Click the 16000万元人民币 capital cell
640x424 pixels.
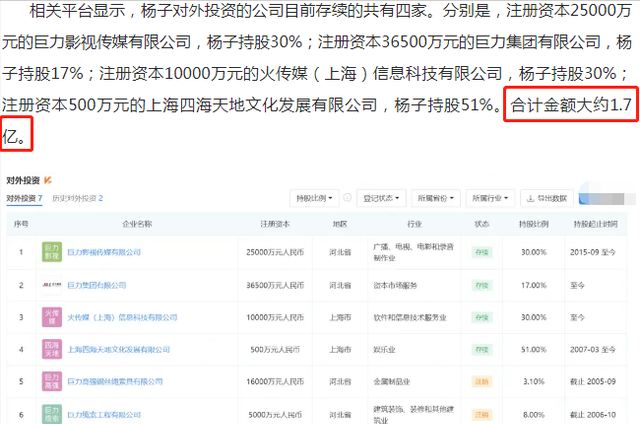click(275, 382)
